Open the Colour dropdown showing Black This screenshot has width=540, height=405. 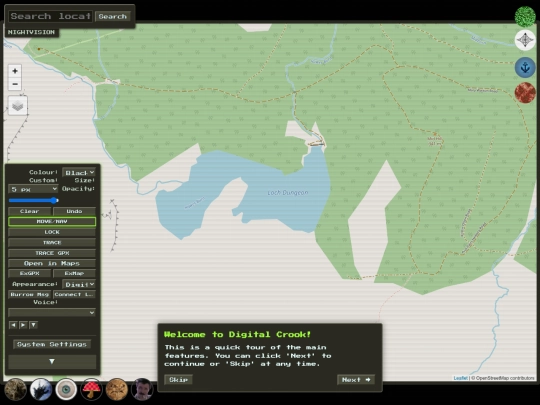[79, 172]
